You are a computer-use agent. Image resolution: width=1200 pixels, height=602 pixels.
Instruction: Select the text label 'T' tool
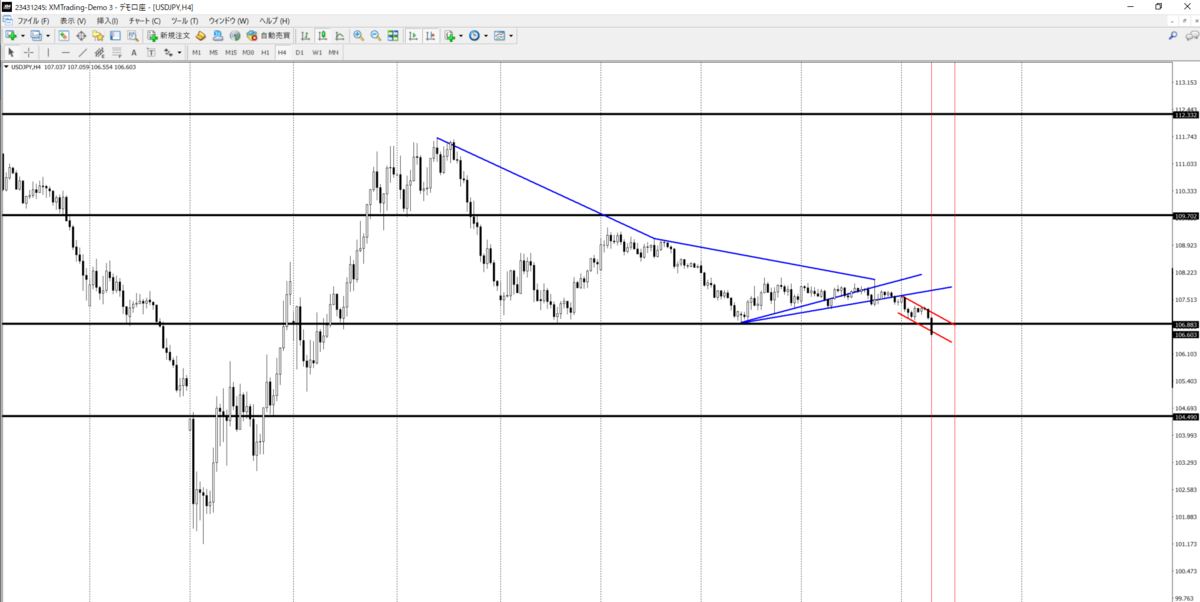(x=151, y=52)
